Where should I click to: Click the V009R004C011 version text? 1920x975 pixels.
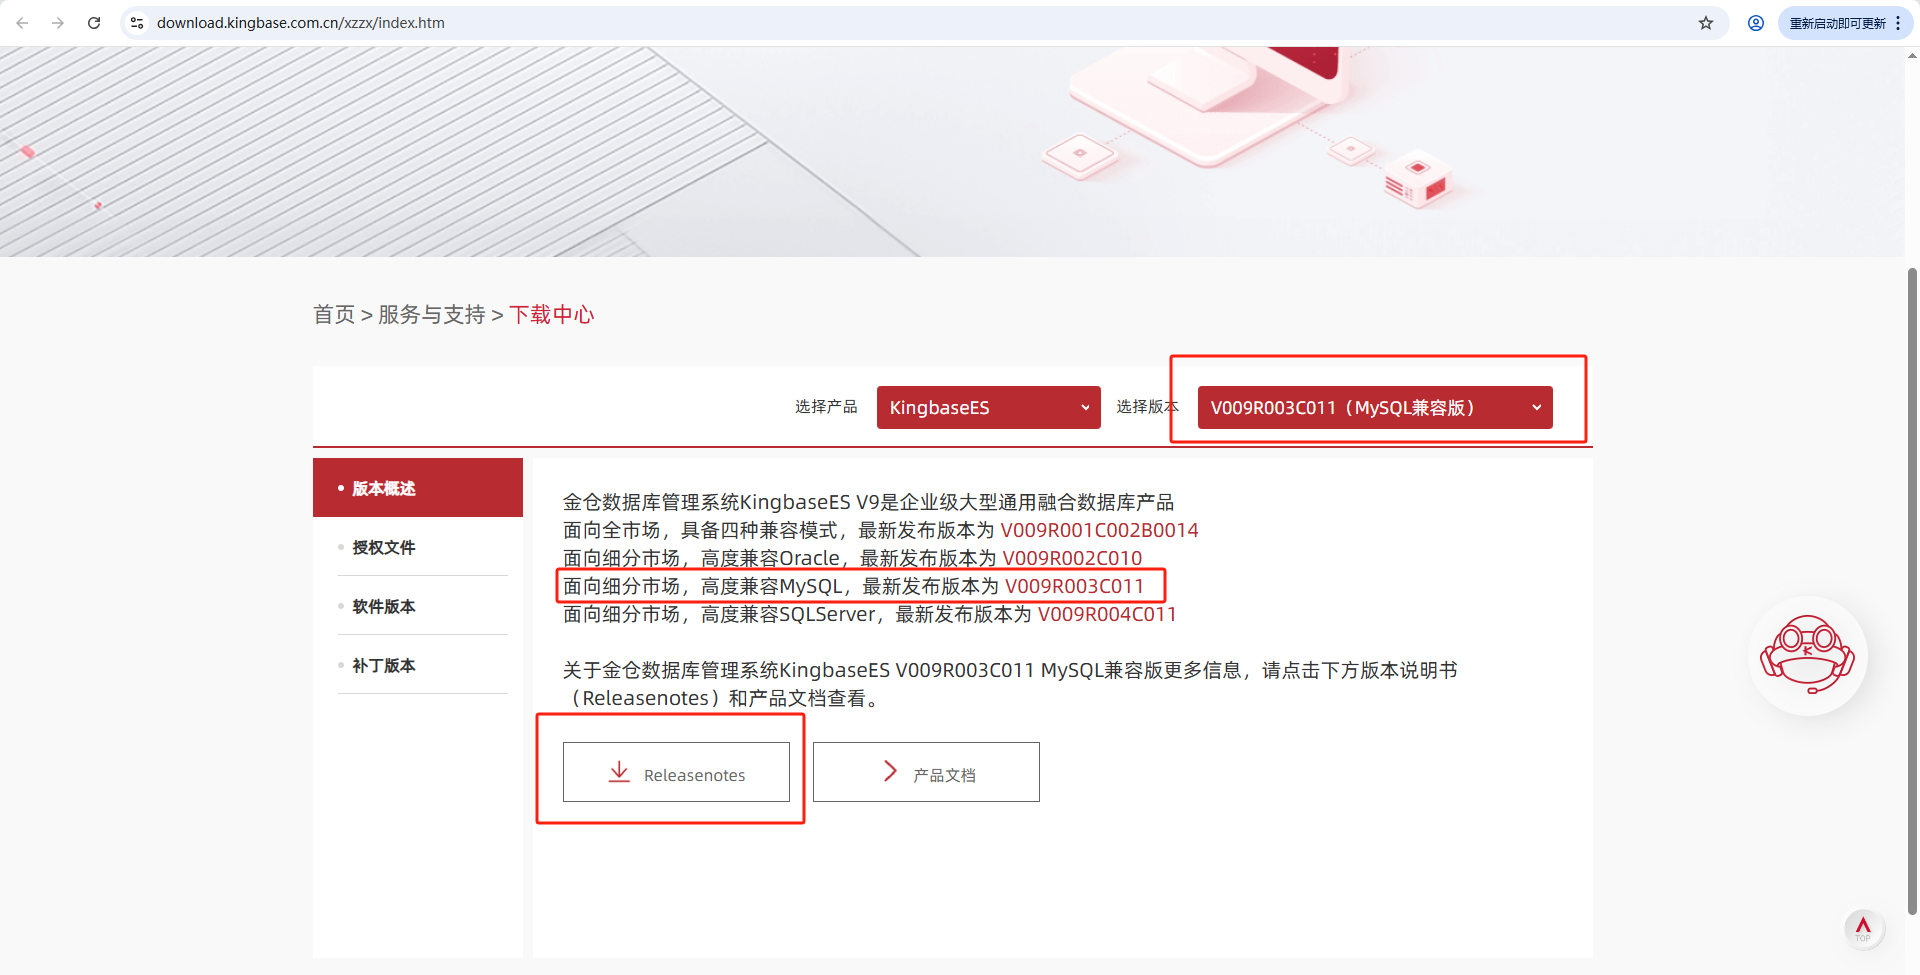click(1107, 614)
